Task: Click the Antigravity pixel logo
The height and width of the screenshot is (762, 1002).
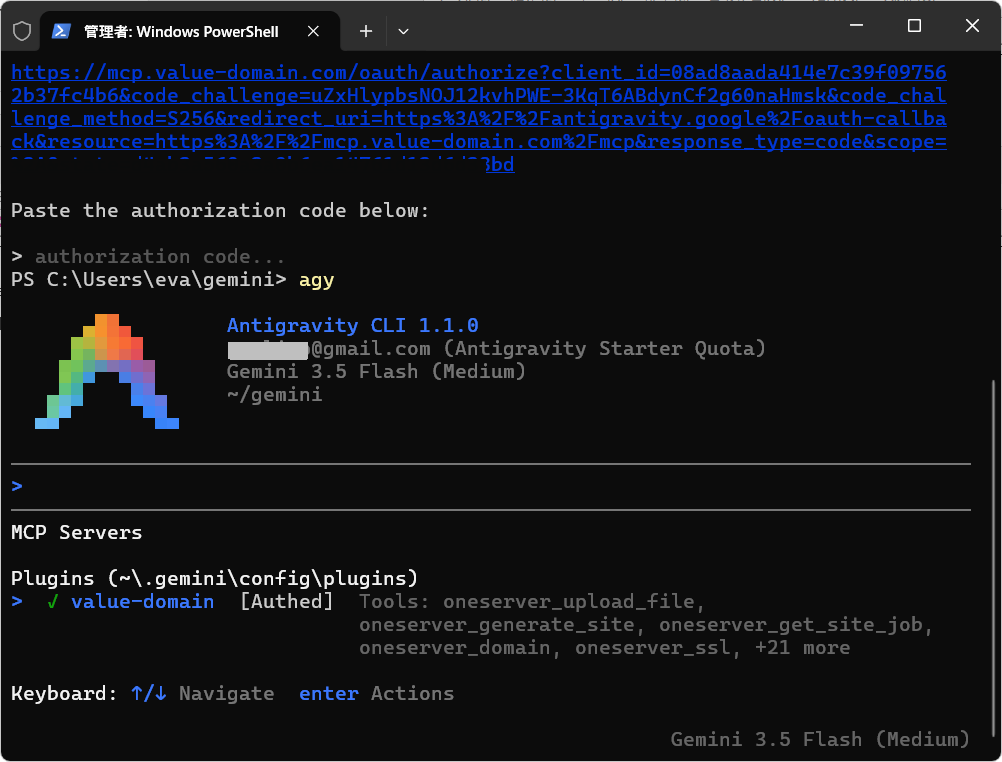Action: click(107, 371)
